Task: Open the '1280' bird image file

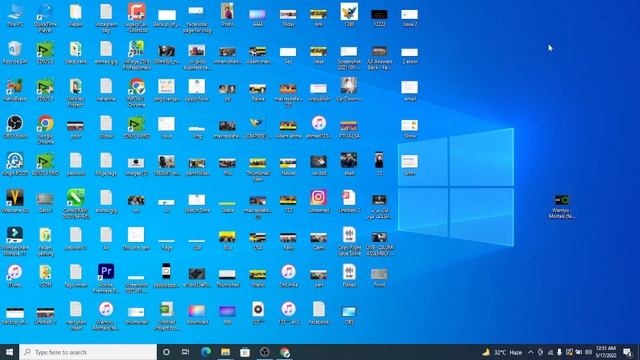Action: pyautogui.click(x=349, y=15)
